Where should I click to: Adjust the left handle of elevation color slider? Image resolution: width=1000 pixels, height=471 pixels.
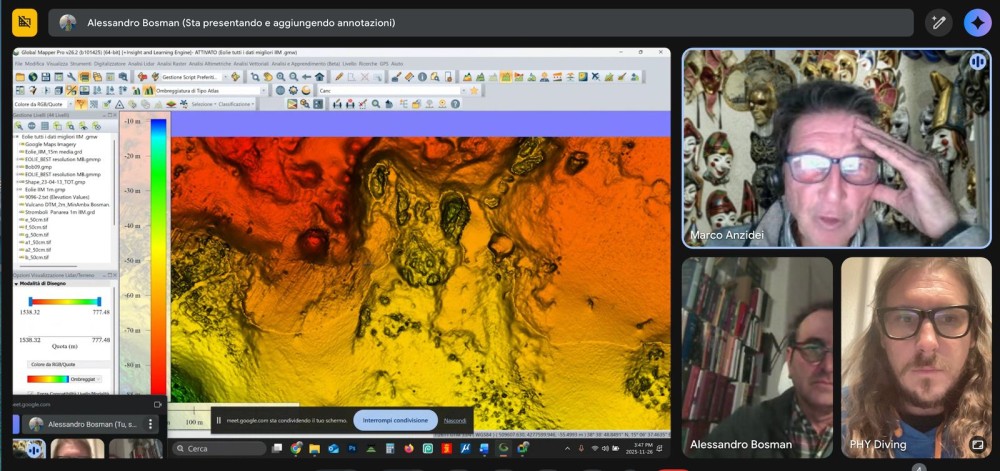point(31,301)
